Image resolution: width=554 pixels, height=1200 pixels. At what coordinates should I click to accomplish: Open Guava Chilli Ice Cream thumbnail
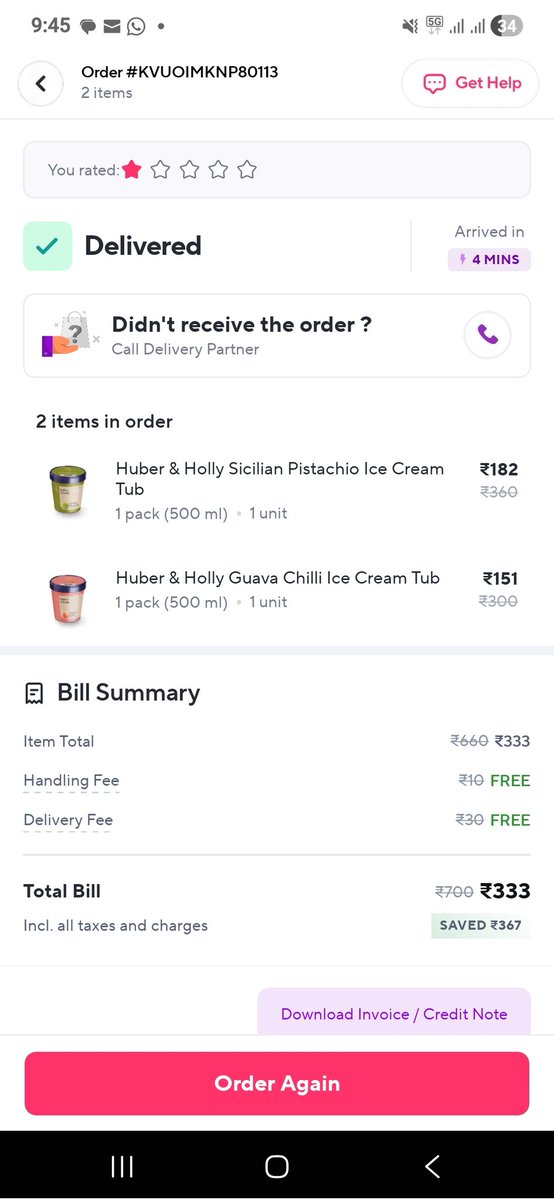pyautogui.click(x=67, y=599)
